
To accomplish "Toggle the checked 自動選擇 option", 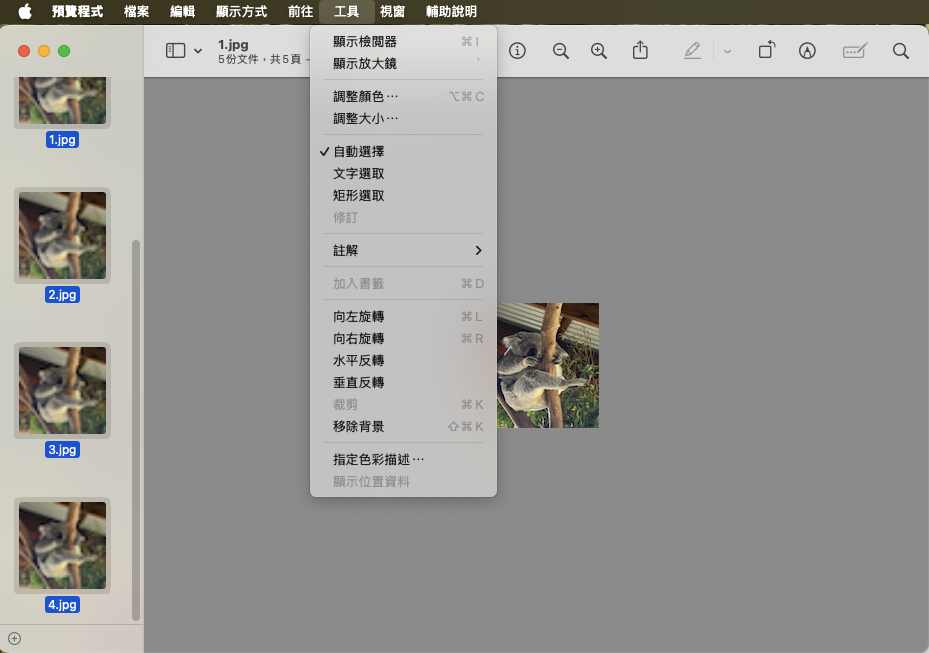I will coord(359,152).
